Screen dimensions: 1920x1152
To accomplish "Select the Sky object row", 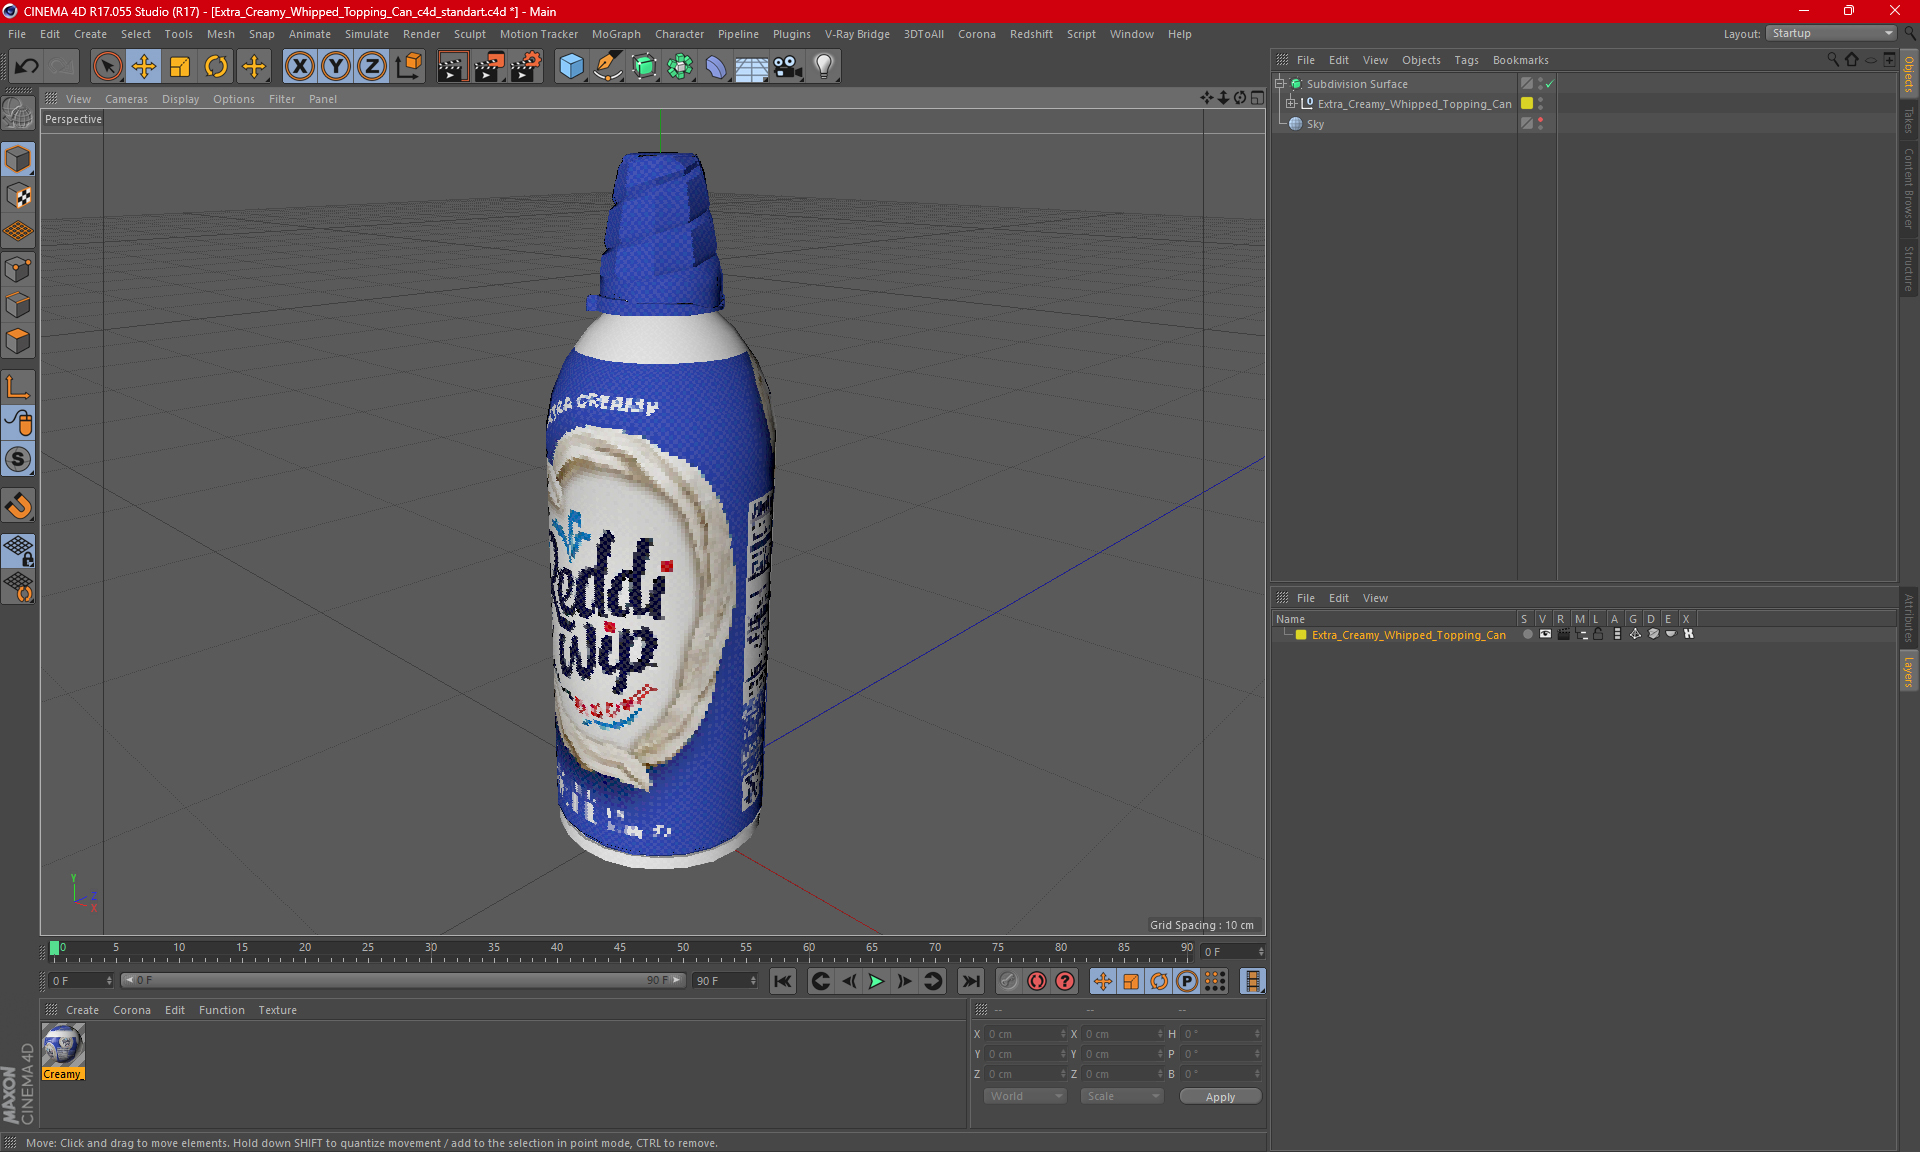I will pyautogui.click(x=1396, y=123).
